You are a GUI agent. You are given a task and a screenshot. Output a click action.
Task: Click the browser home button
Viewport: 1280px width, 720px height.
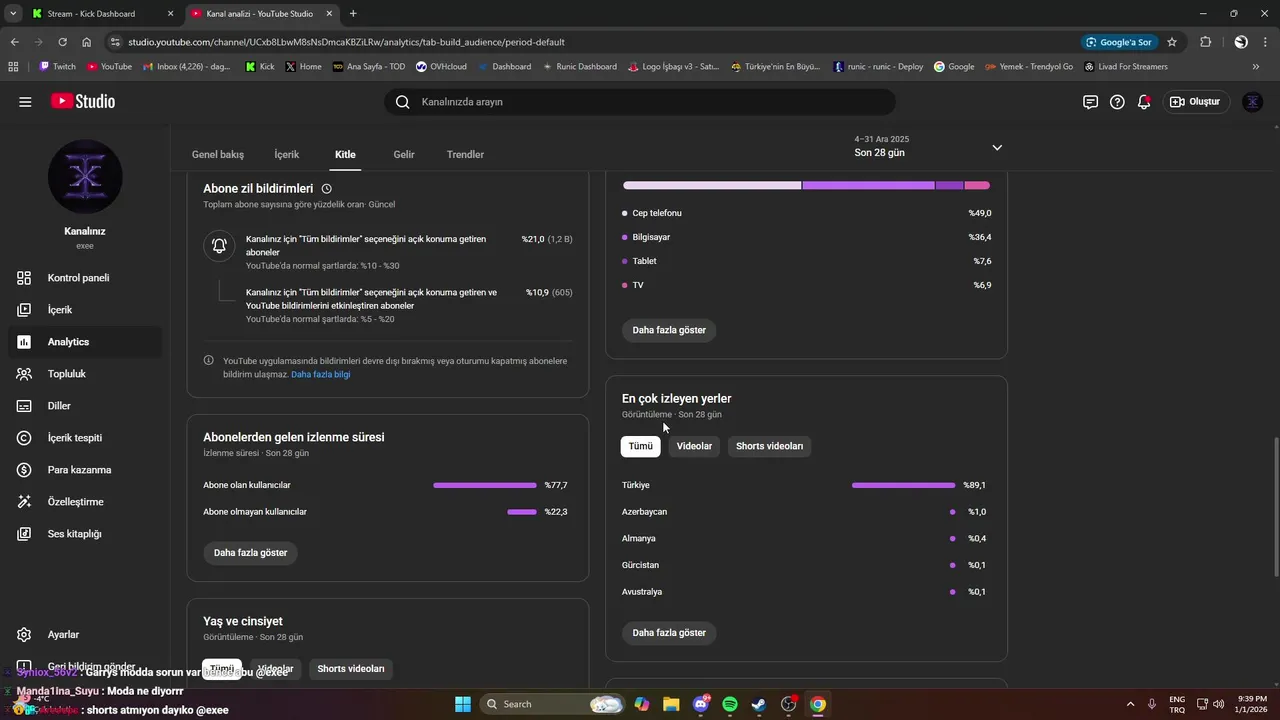pos(87,42)
